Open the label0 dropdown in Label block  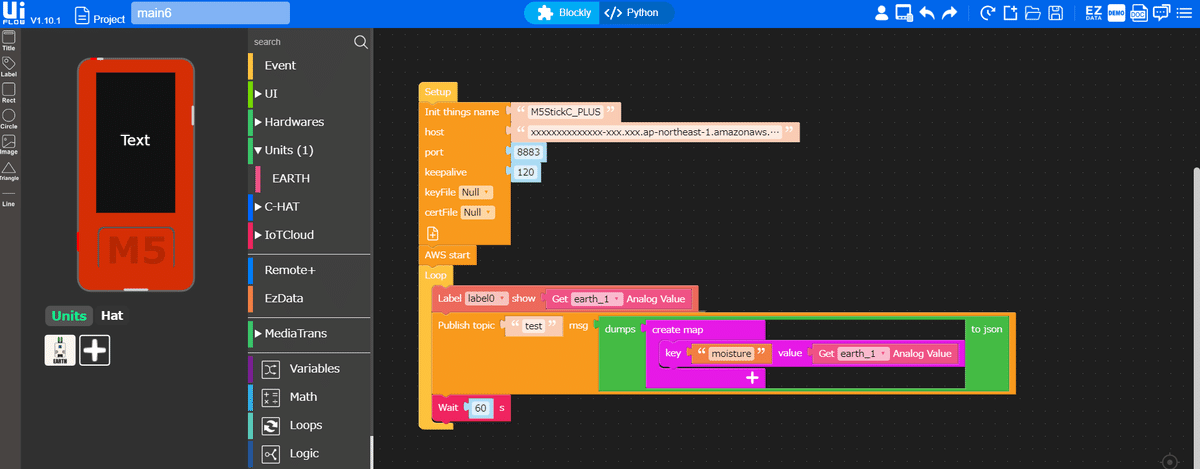[487, 298]
